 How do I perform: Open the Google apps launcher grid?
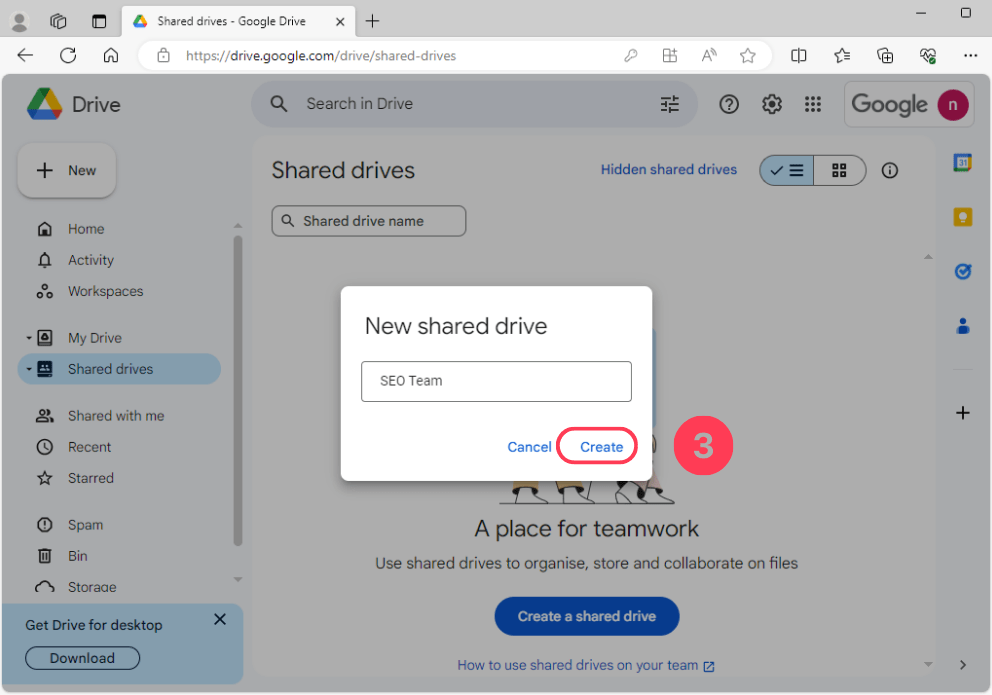(x=813, y=103)
